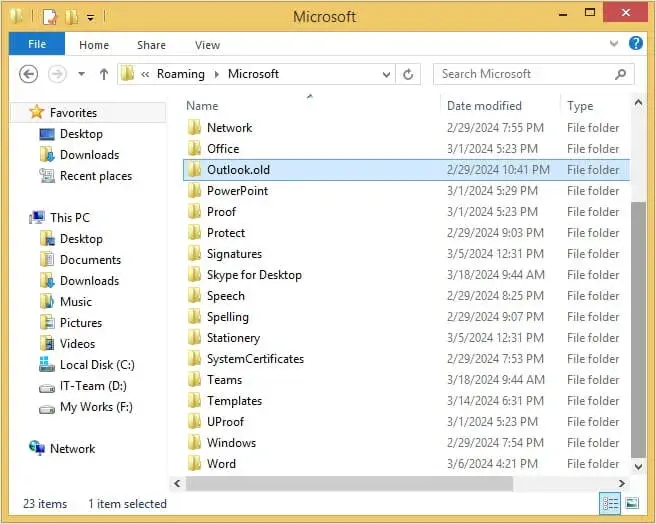Open Customize Quick Access Toolbar dropdown
The image size is (656, 524).
pos(90,18)
